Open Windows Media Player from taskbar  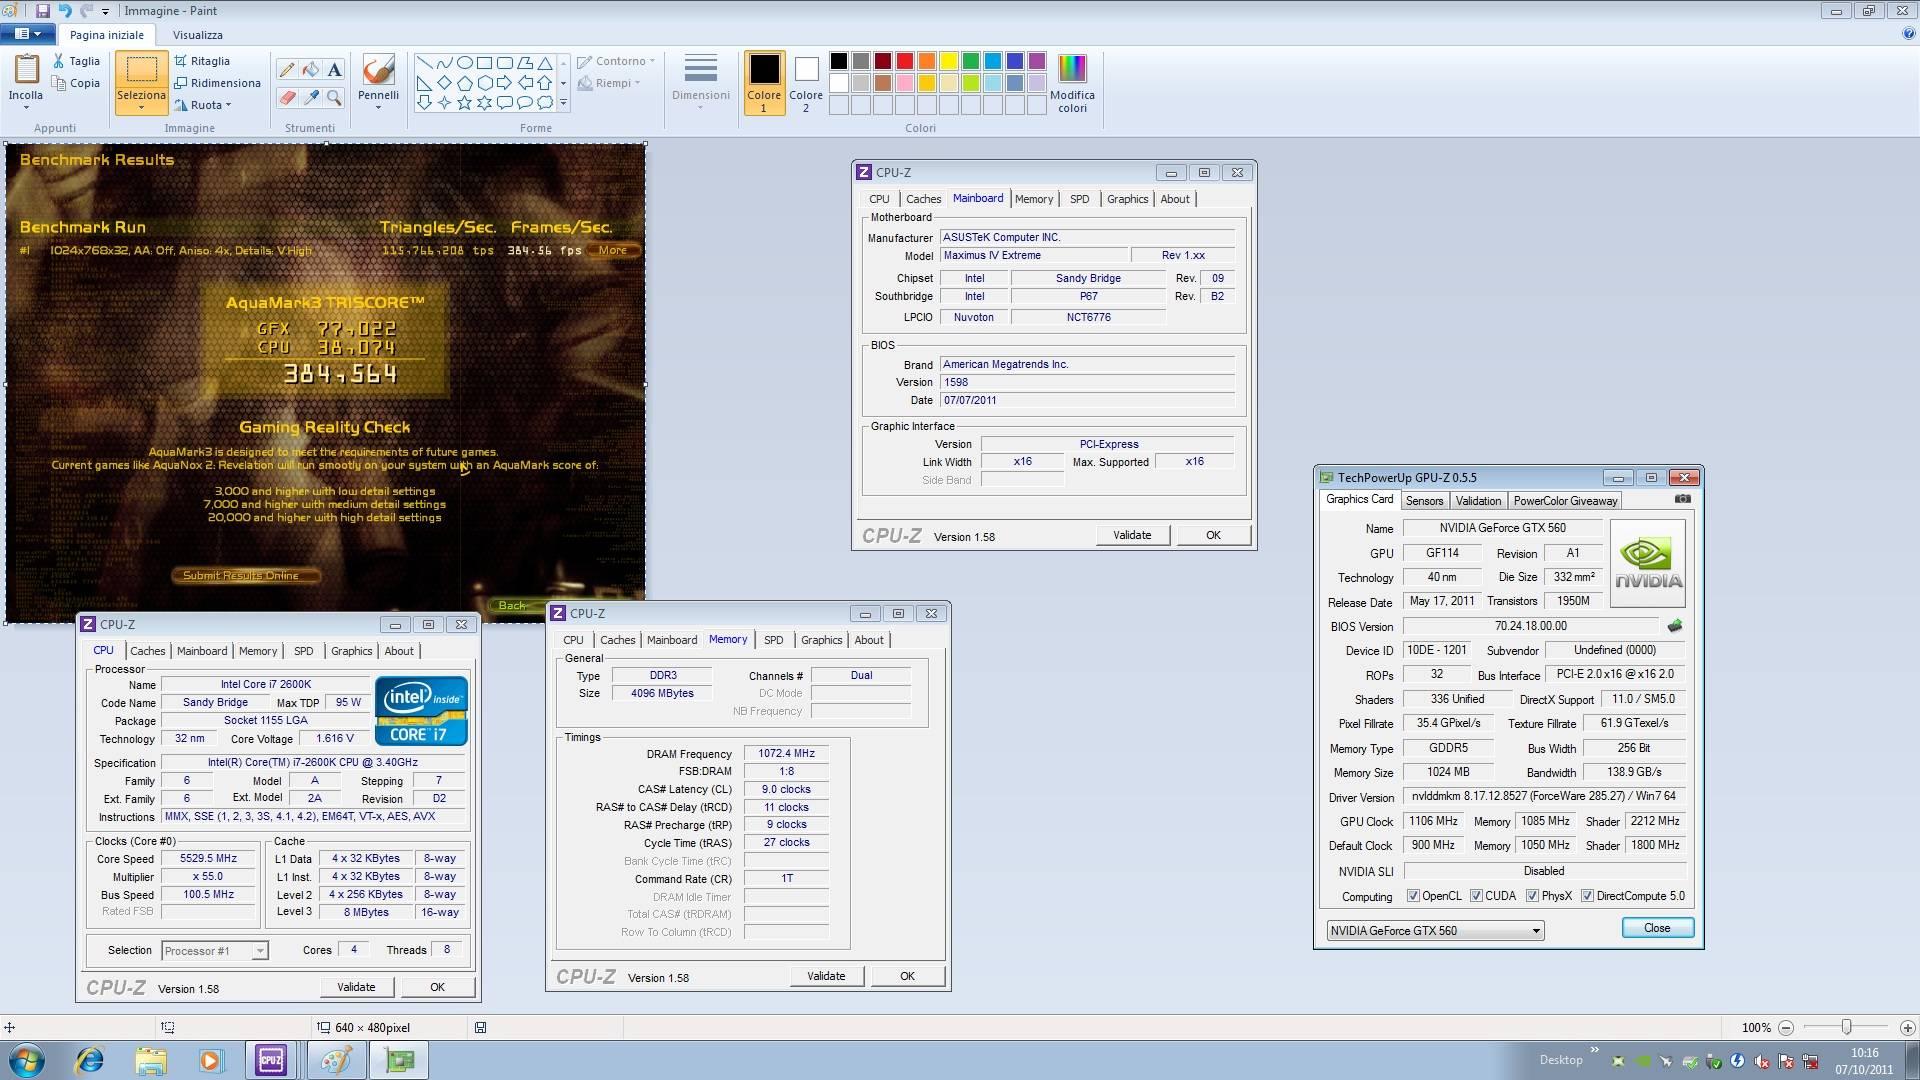pos(210,1060)
